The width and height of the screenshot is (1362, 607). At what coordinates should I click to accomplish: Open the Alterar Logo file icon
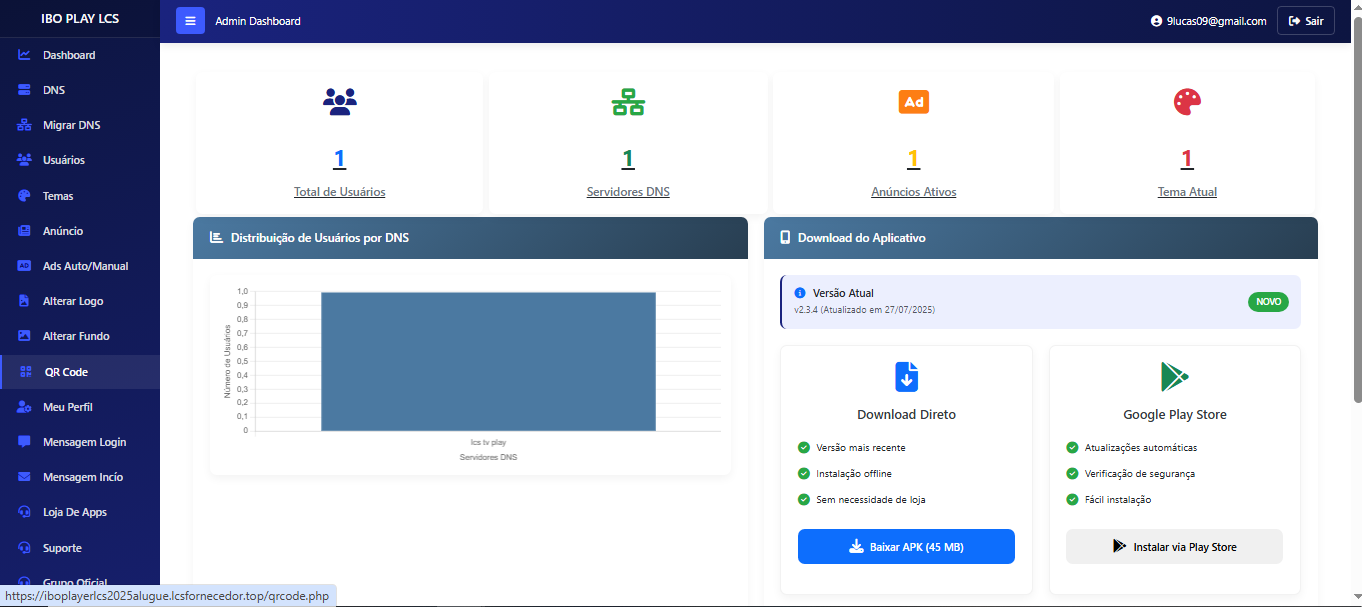tap(25, 301)
